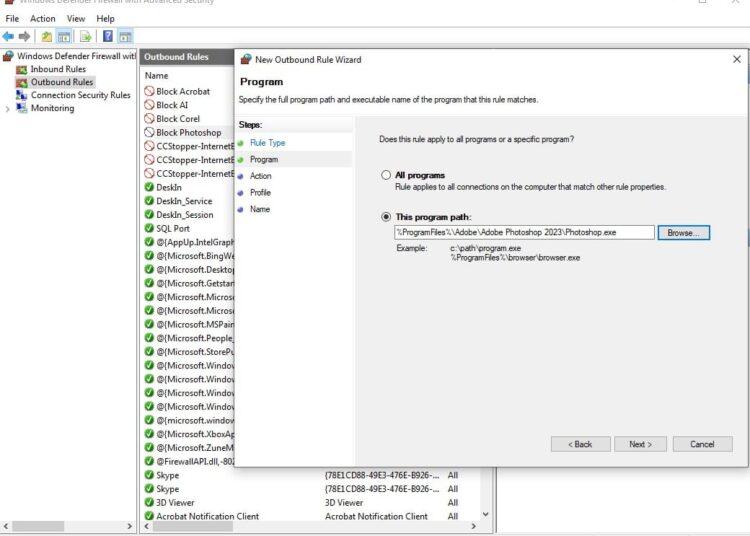Image resolution: width=750 pixels, height=536 pixels.
Task: Click the Forward arrow toolbar icon
Action: coord(24,36)
